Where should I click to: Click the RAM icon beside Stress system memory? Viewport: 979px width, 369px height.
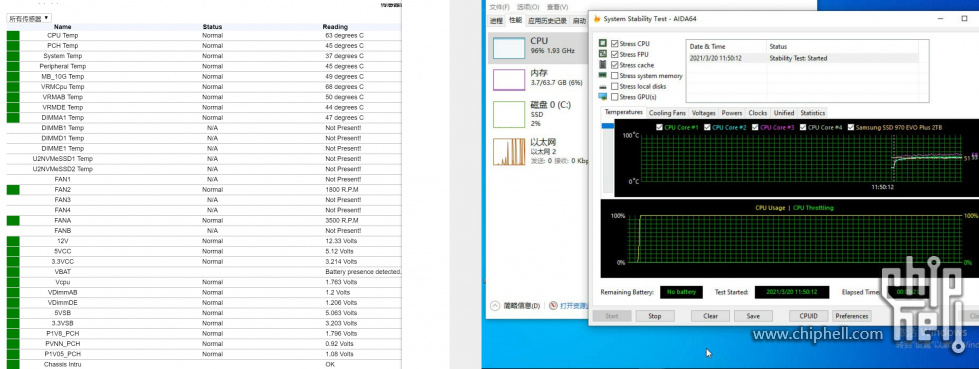click(603, 76)
